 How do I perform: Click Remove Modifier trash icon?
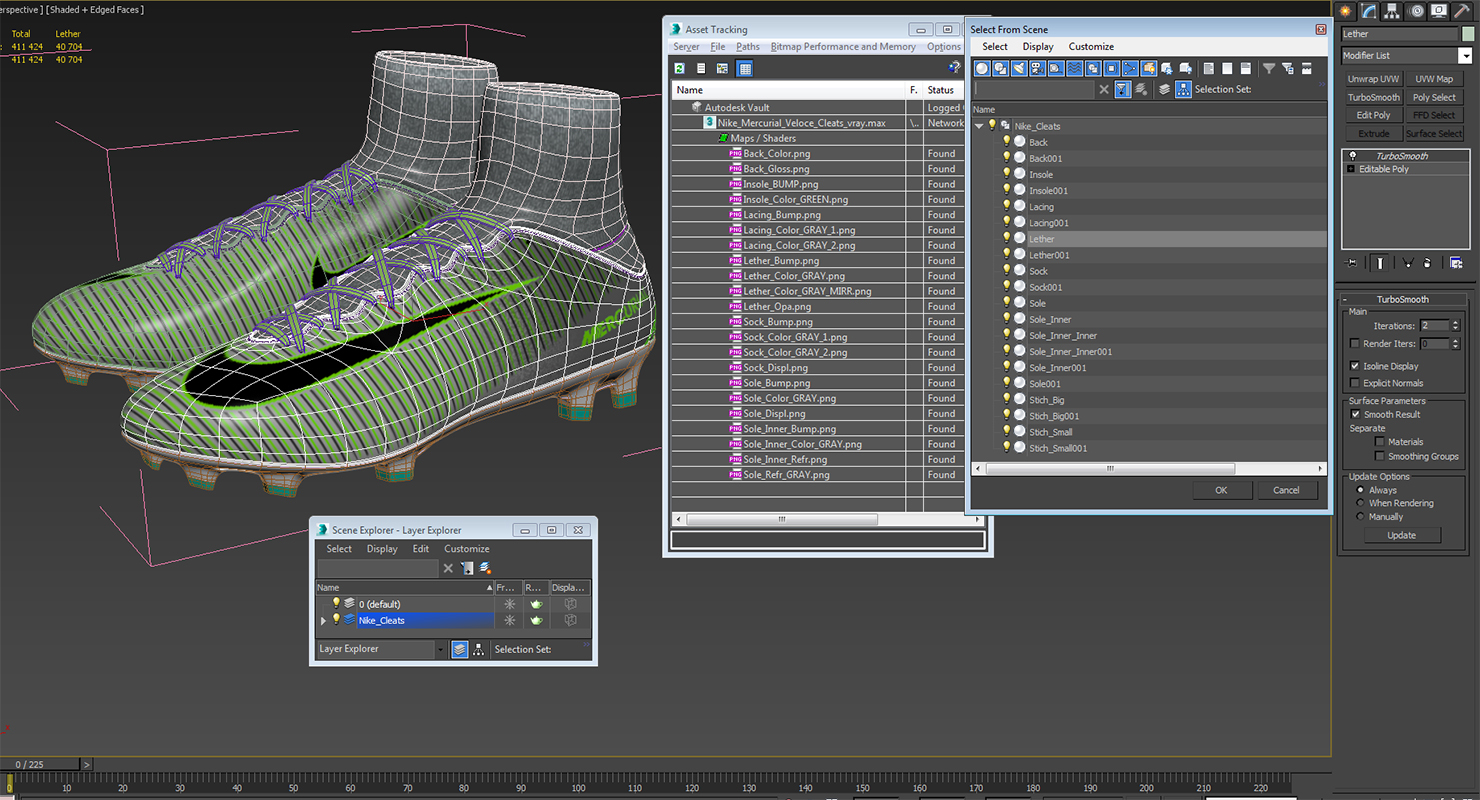click(x=1427, y=262)
